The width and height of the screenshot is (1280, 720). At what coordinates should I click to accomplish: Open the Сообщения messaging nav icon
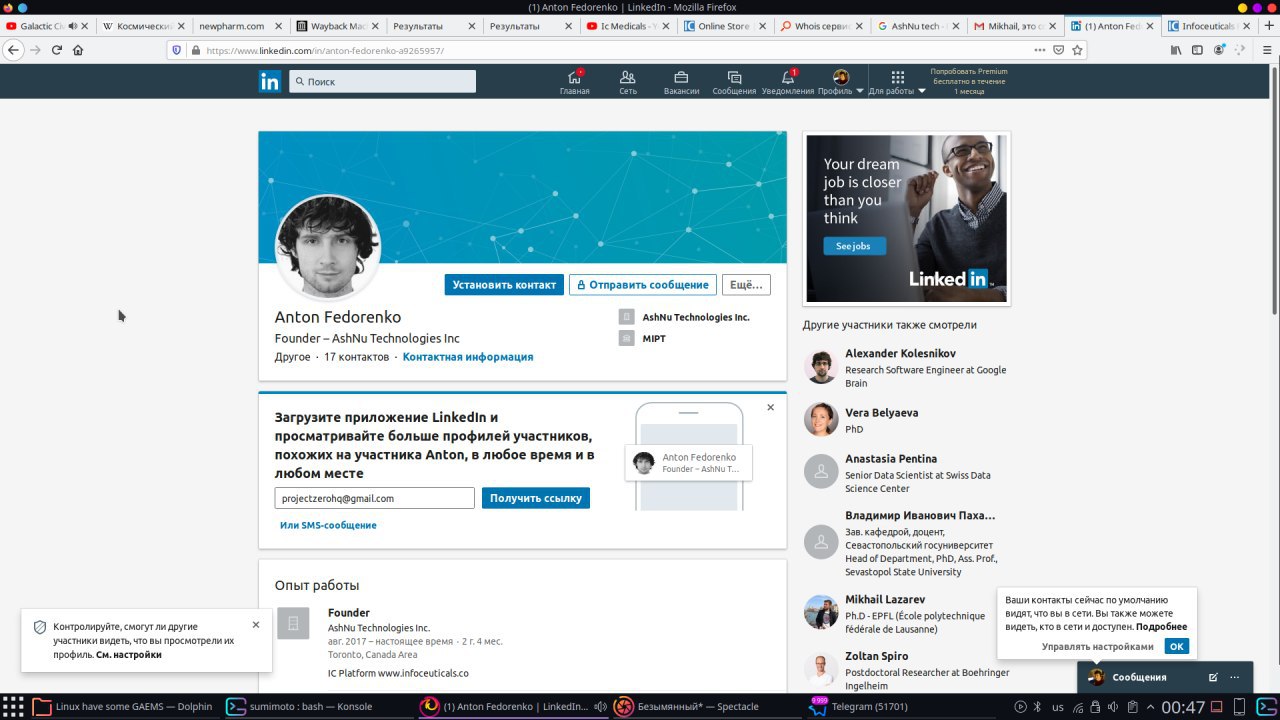(734, 82)
